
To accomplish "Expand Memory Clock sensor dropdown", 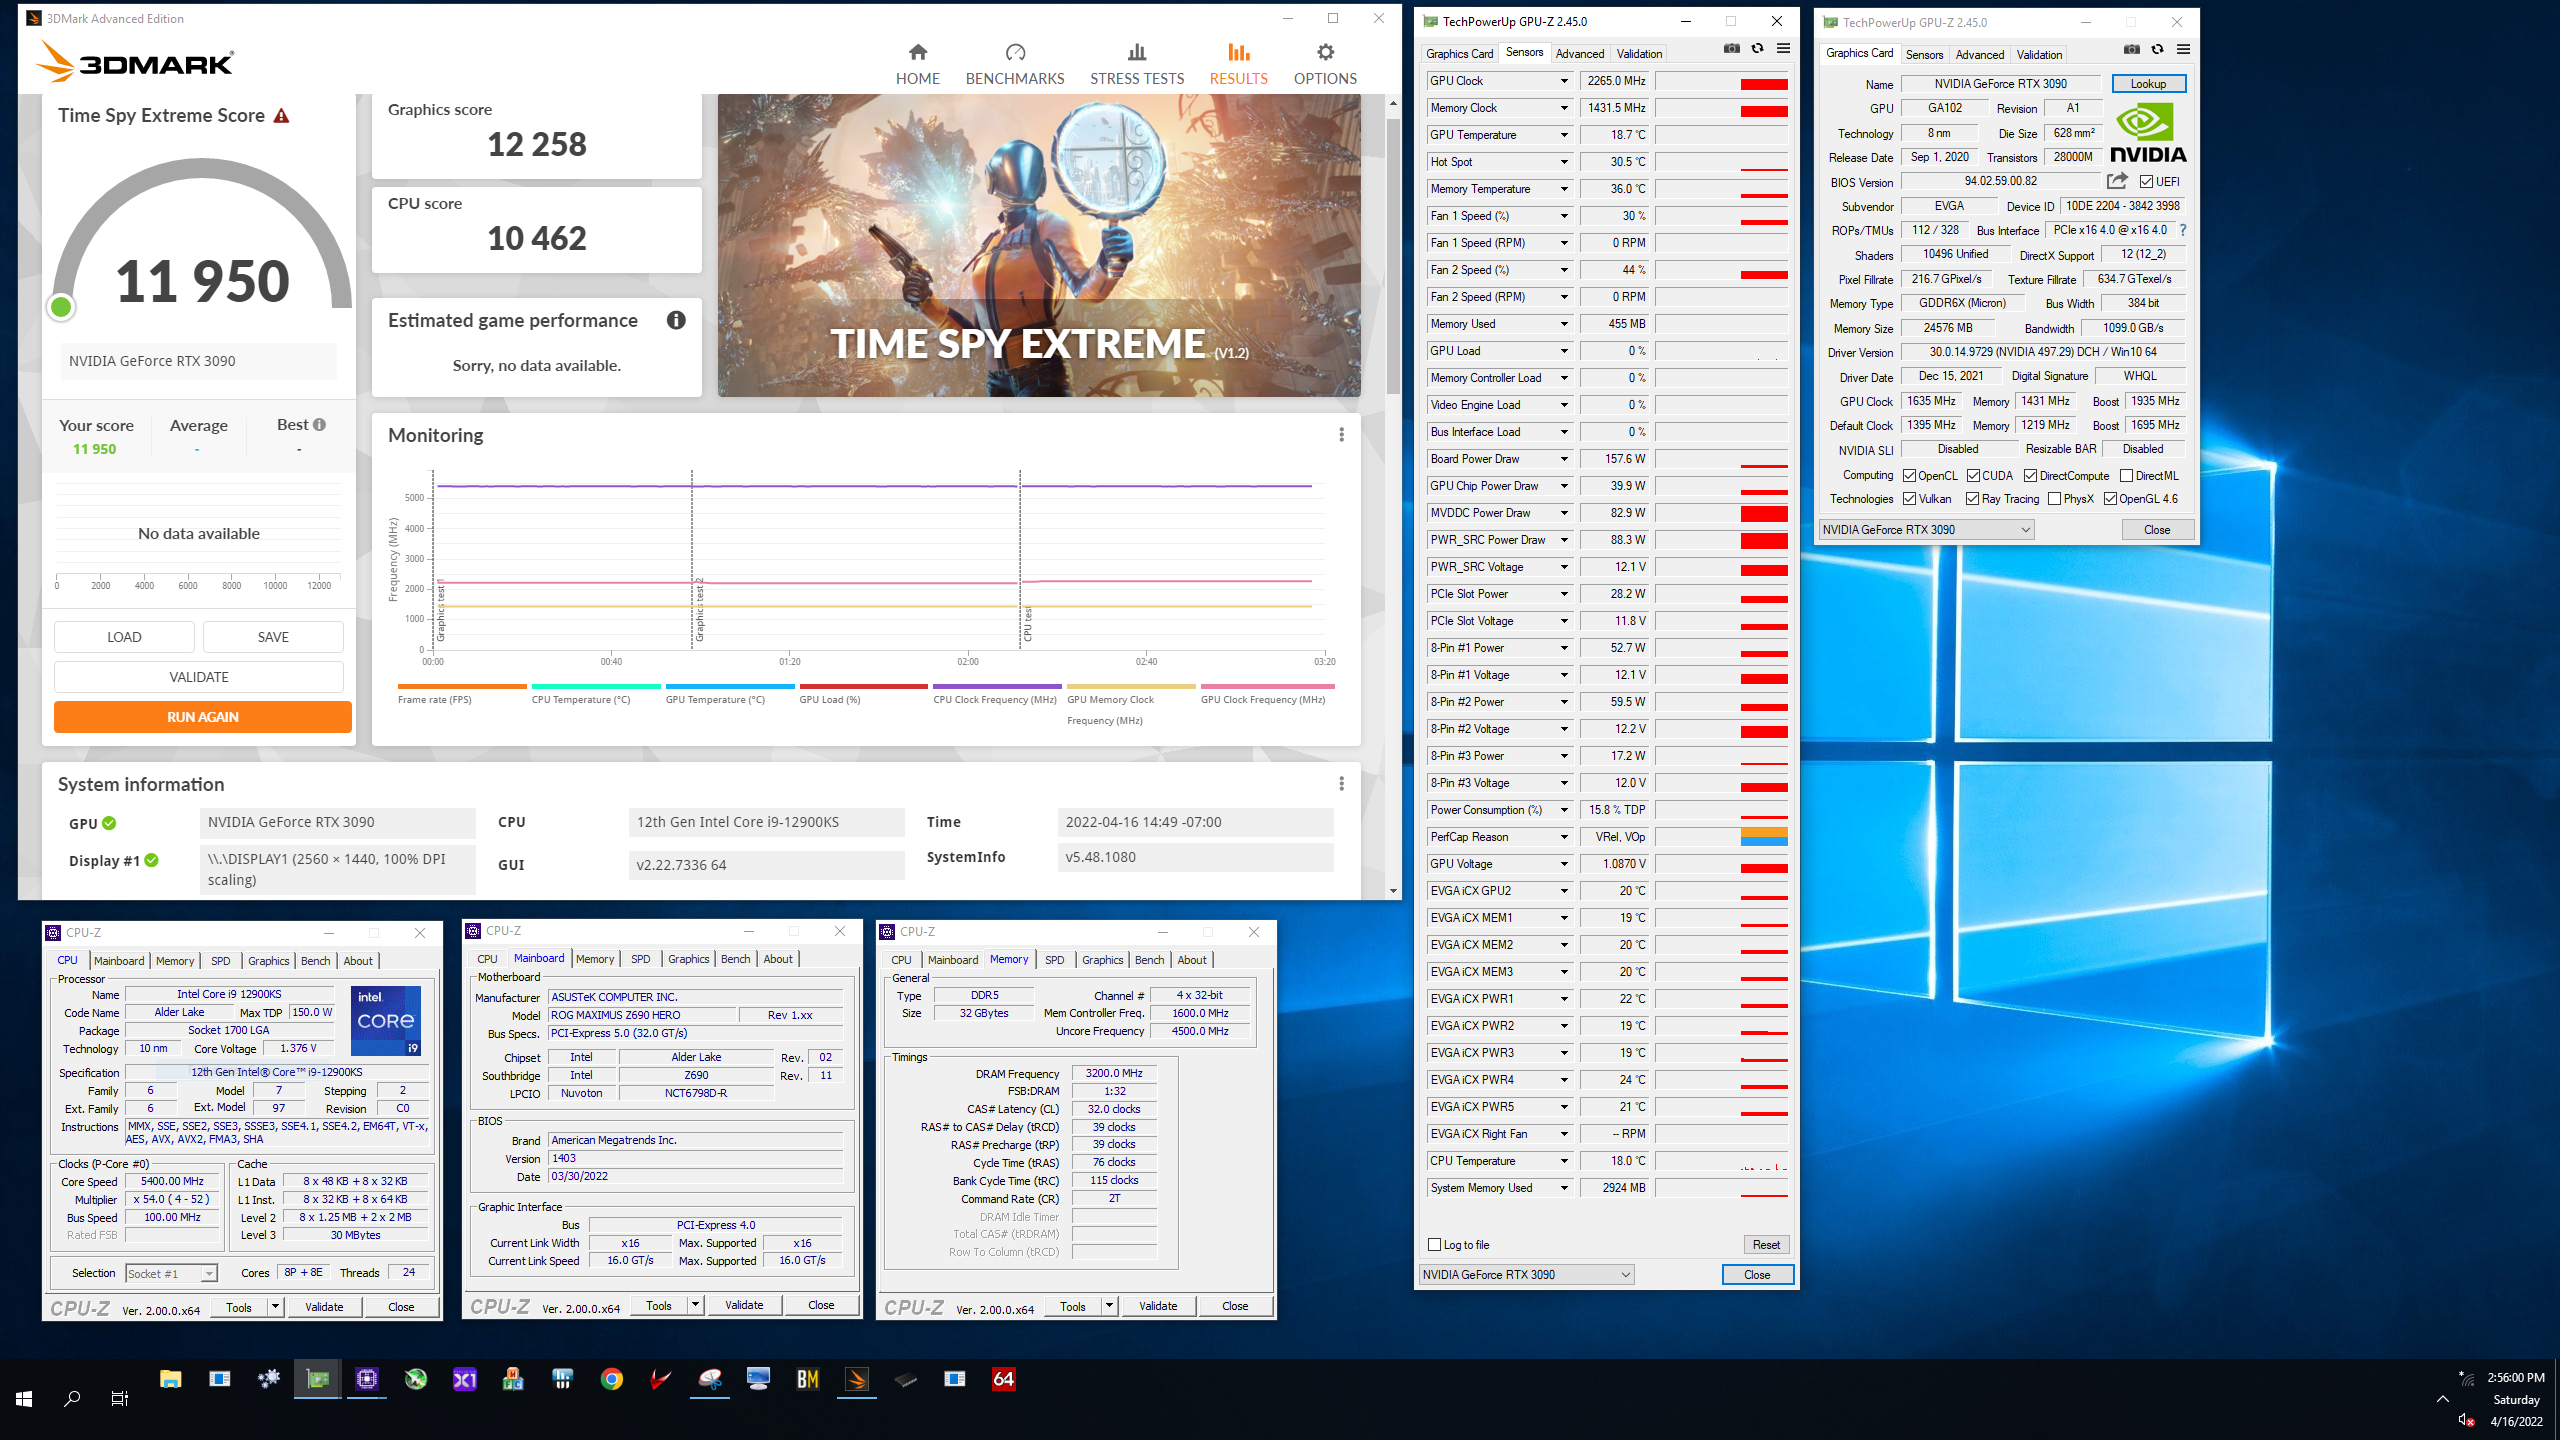I will (1564, 108).
